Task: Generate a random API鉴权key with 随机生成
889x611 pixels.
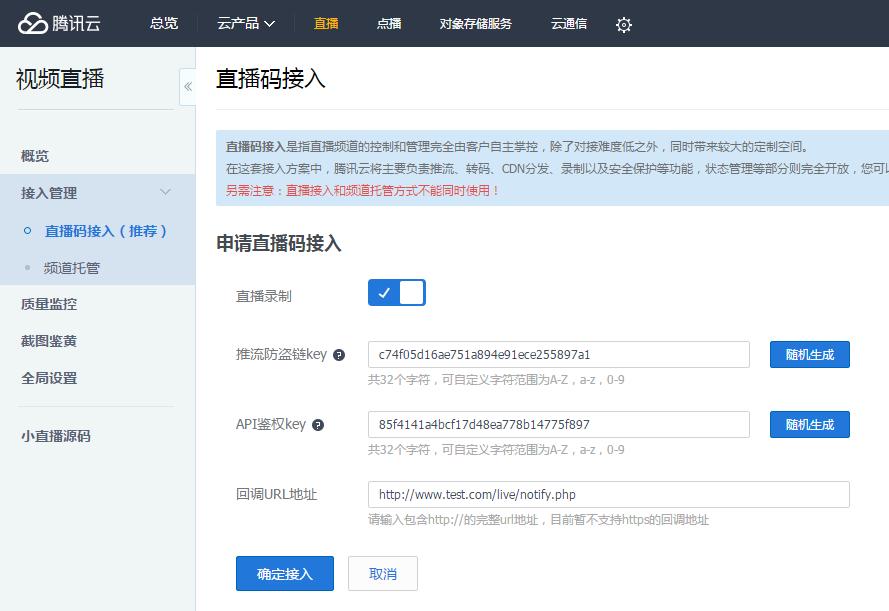Action: point(809,424)
